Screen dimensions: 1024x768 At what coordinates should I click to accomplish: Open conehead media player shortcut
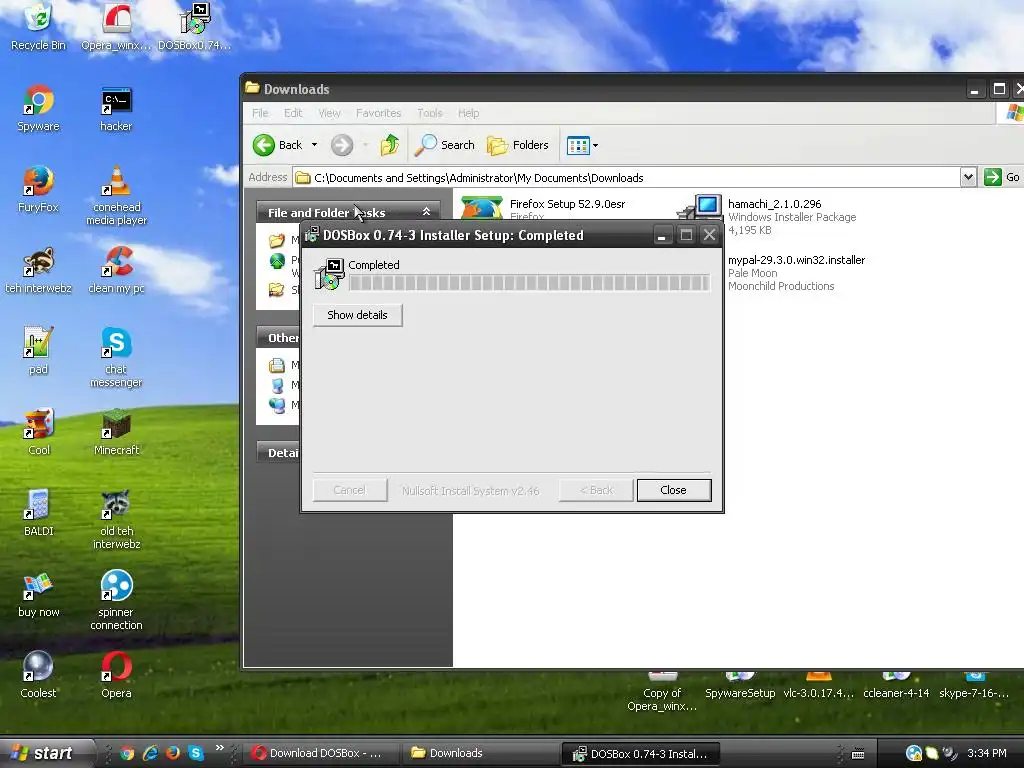pos(116,195)
